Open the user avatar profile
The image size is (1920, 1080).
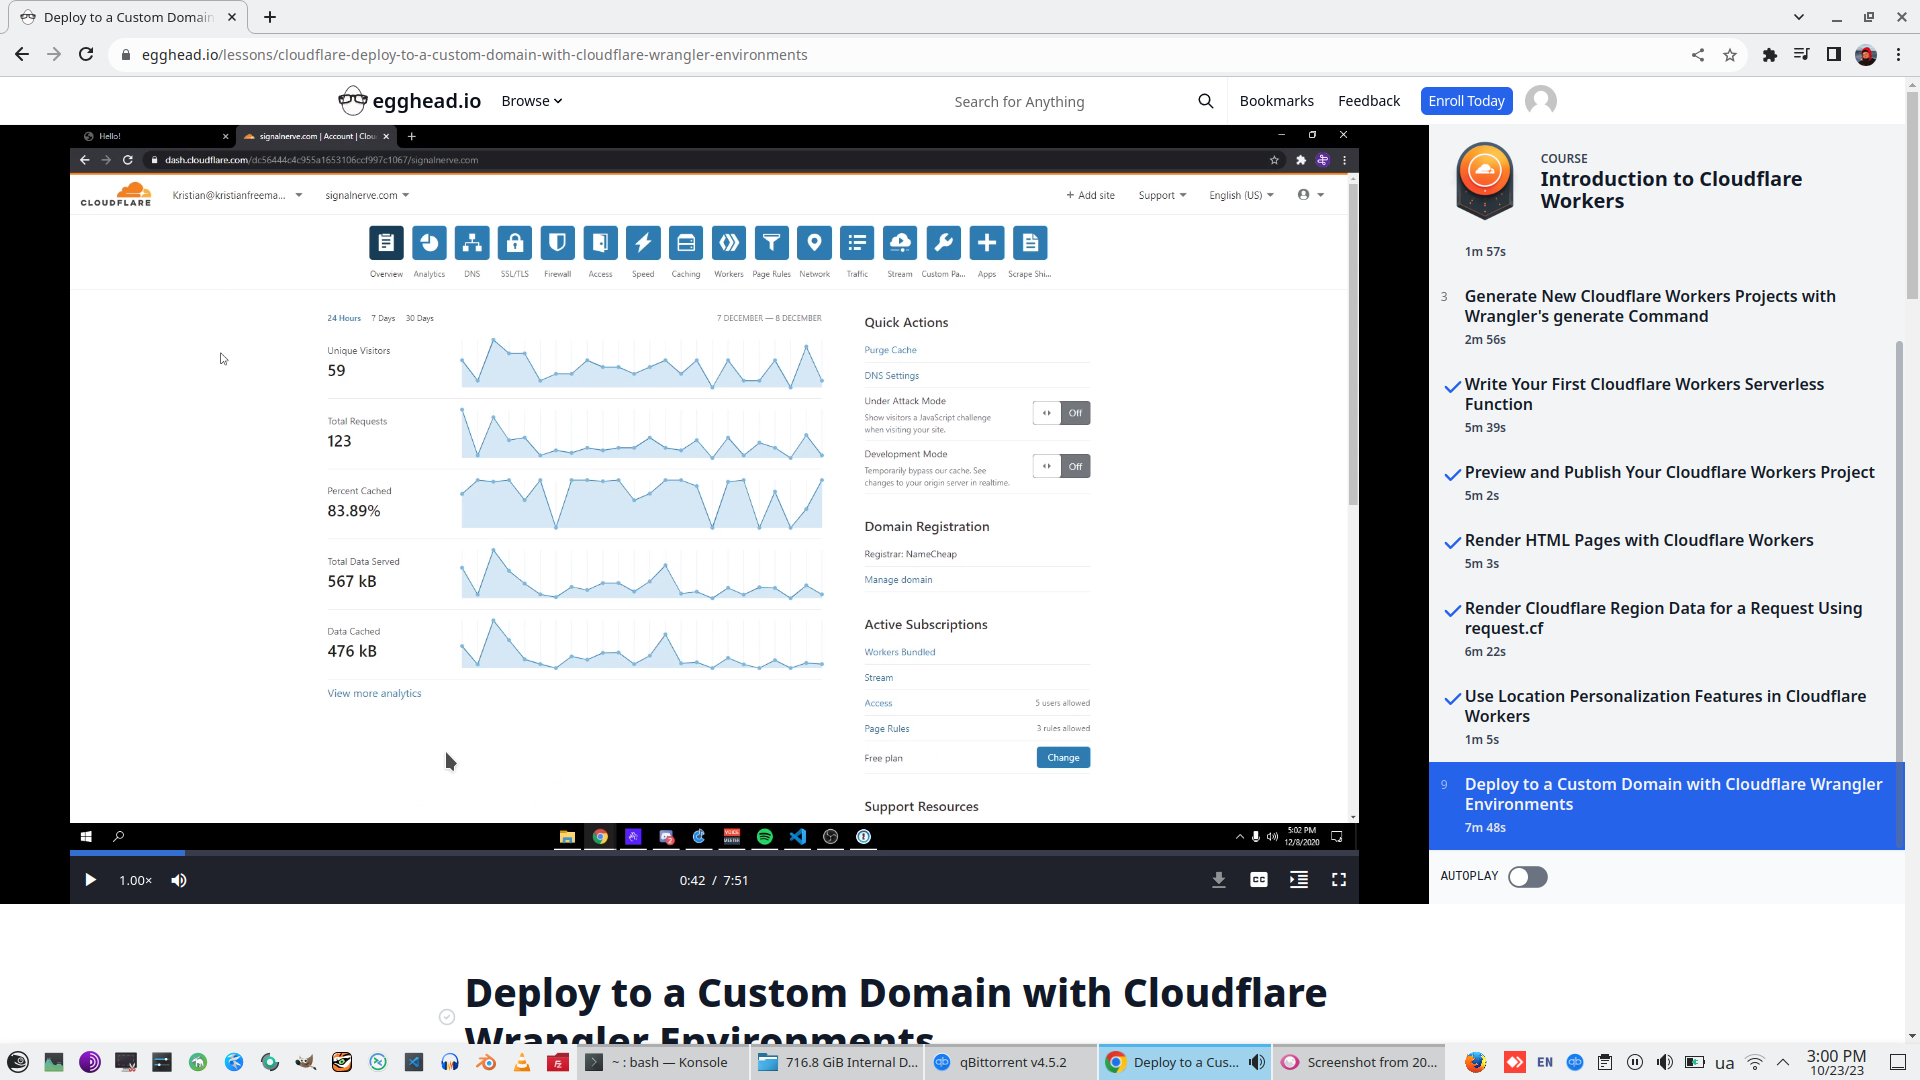pos(1540,101)
